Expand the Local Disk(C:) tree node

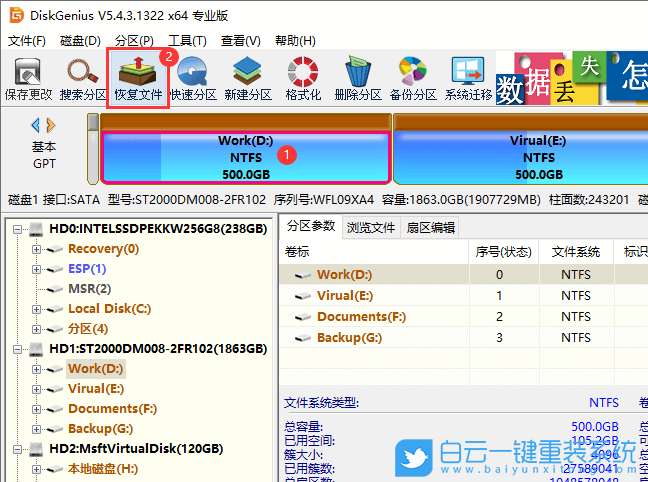(37, 309)
